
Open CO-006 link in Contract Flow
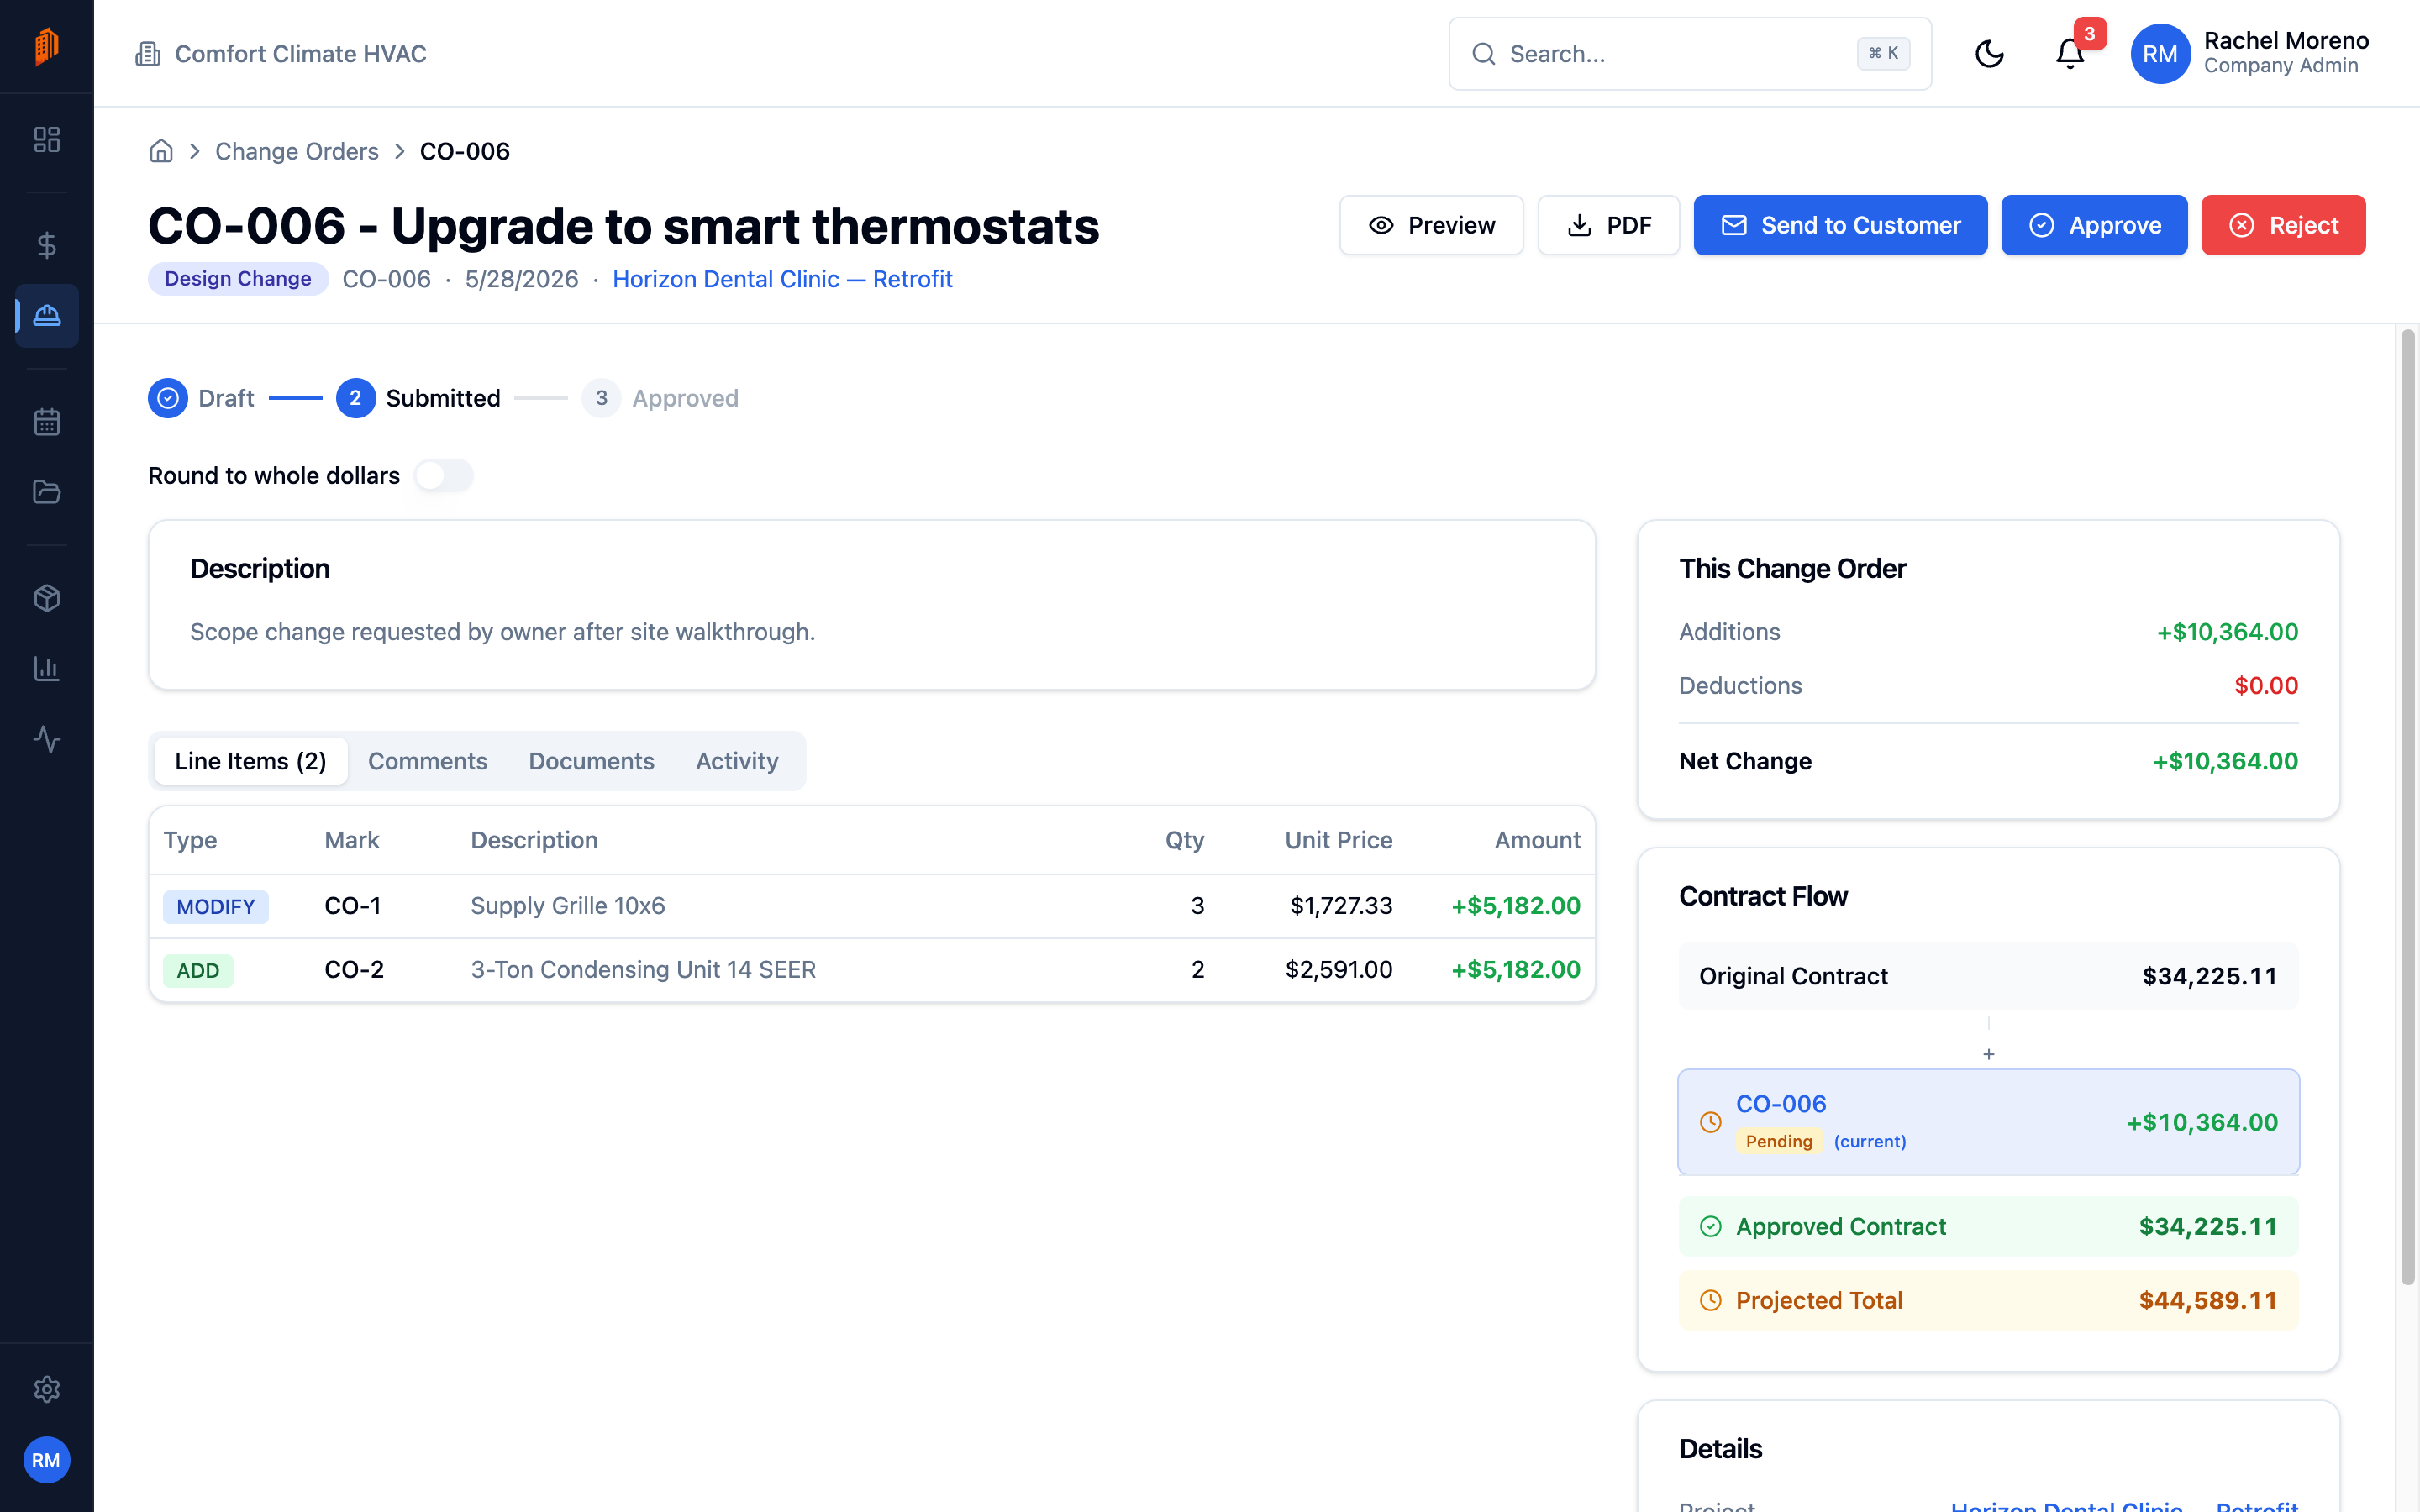click(x=1781, y=1104)
